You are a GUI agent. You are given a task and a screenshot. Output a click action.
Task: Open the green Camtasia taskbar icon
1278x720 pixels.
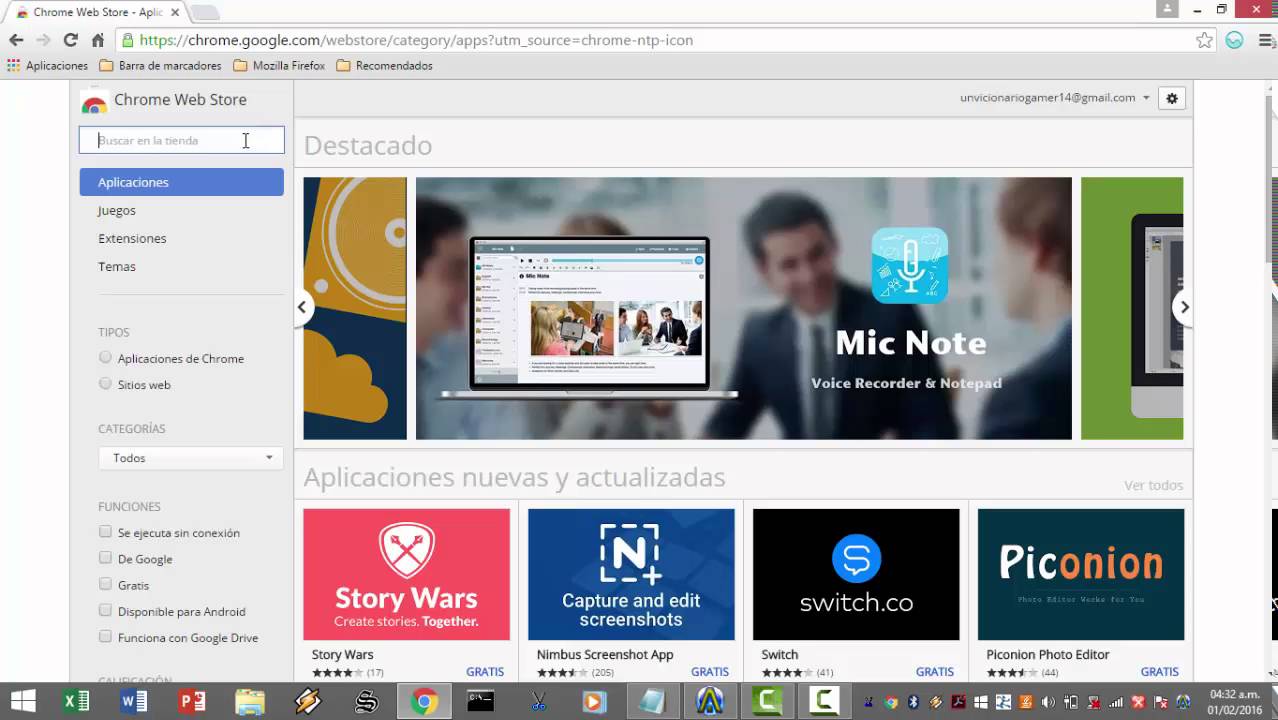pyautogui.click(x=767, y=701)
